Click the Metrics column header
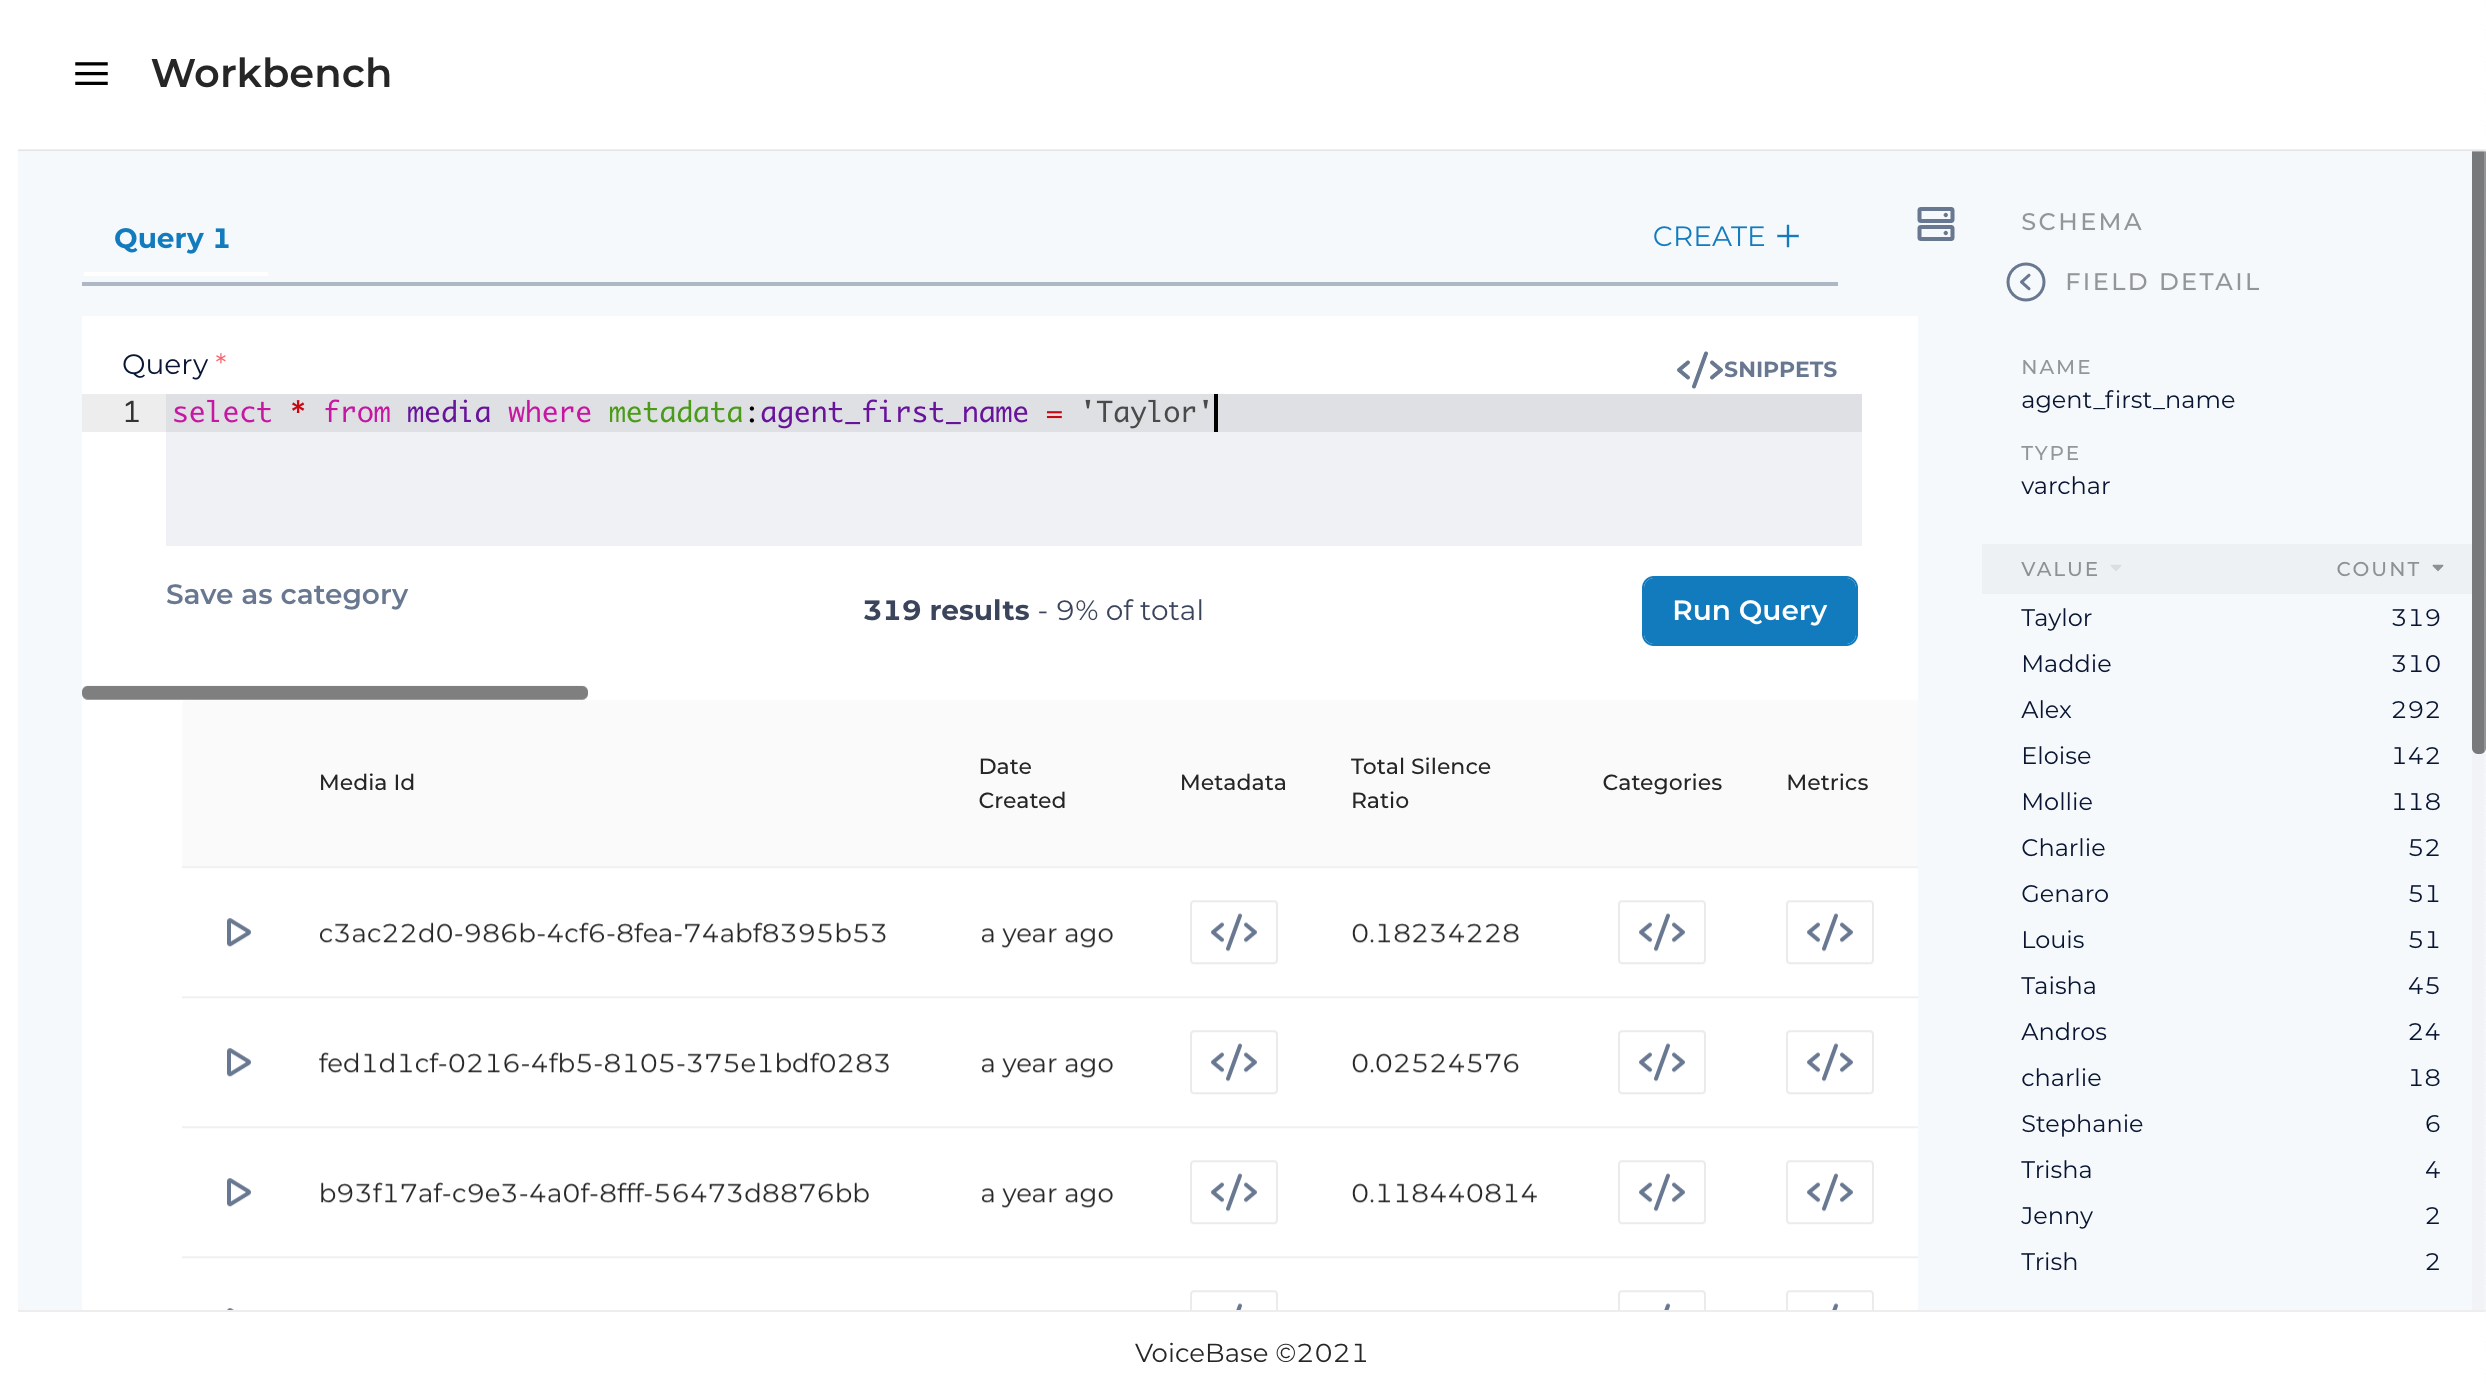2486x1392 pixels. (x=1826, y=783)
